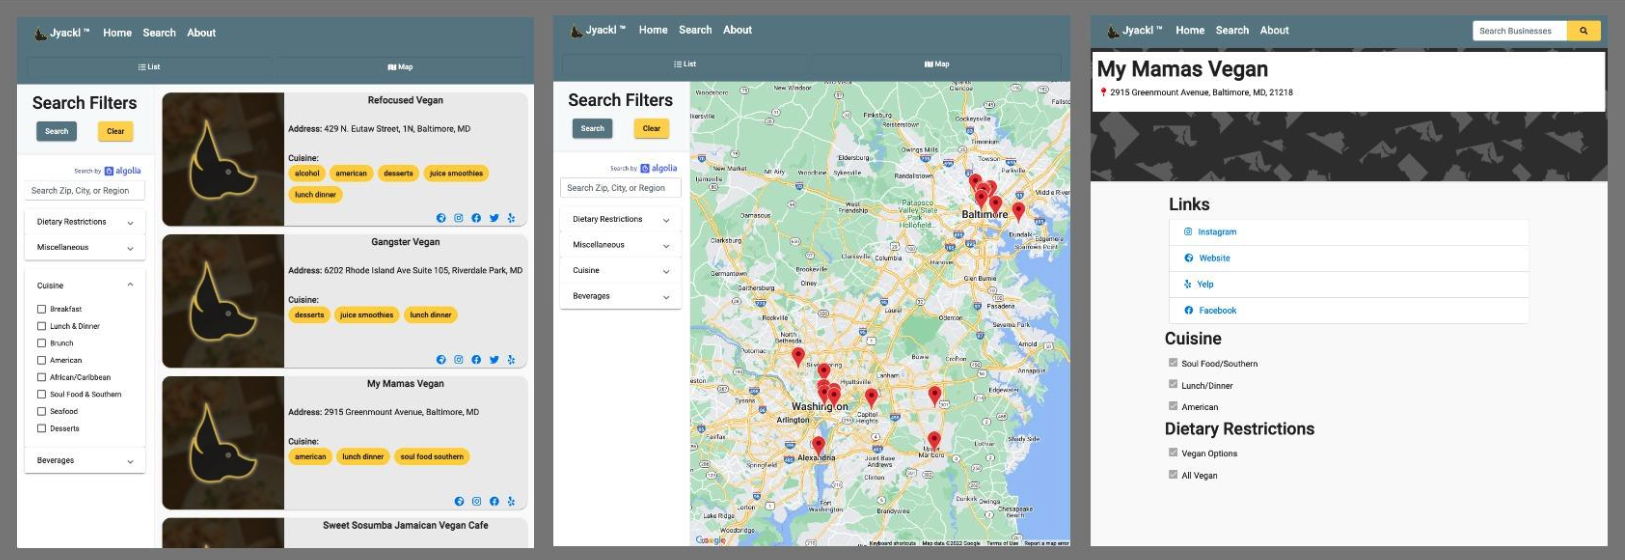The image size is (1625, 560).
Task: Open the Yelp icon on the Refocused Vegan card
Action: (511, 218)
